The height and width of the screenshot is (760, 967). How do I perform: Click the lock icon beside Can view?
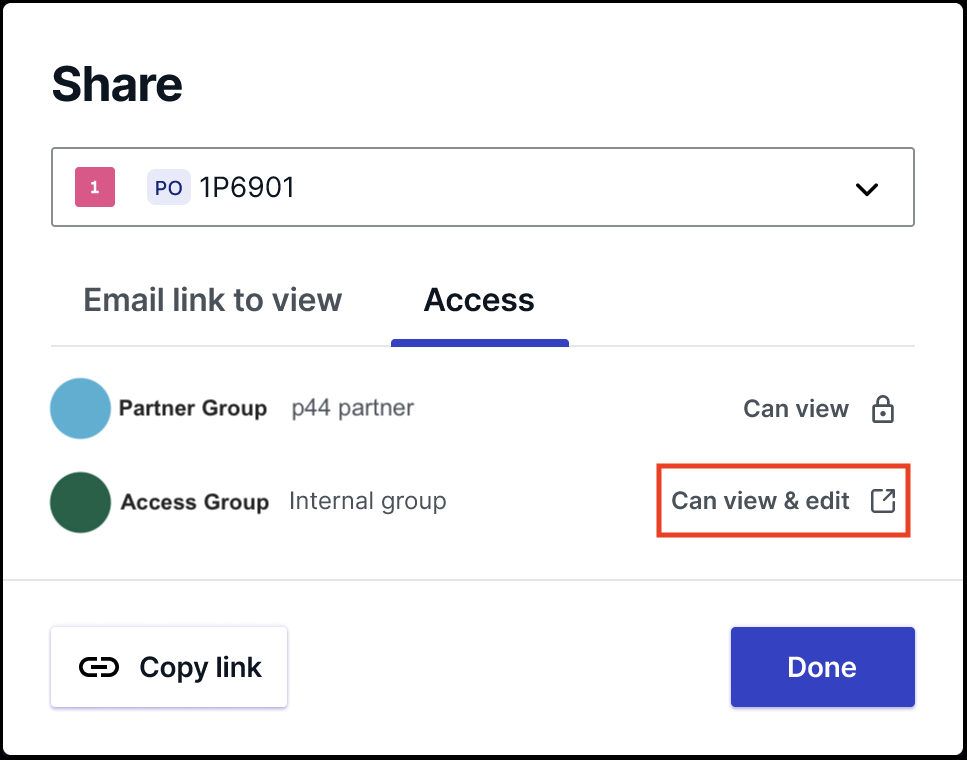point(883,409)
